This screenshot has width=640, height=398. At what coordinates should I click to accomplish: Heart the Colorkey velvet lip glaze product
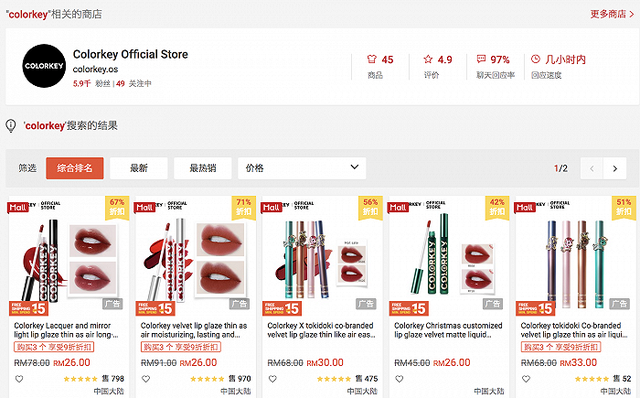click(x=146, y=379)
